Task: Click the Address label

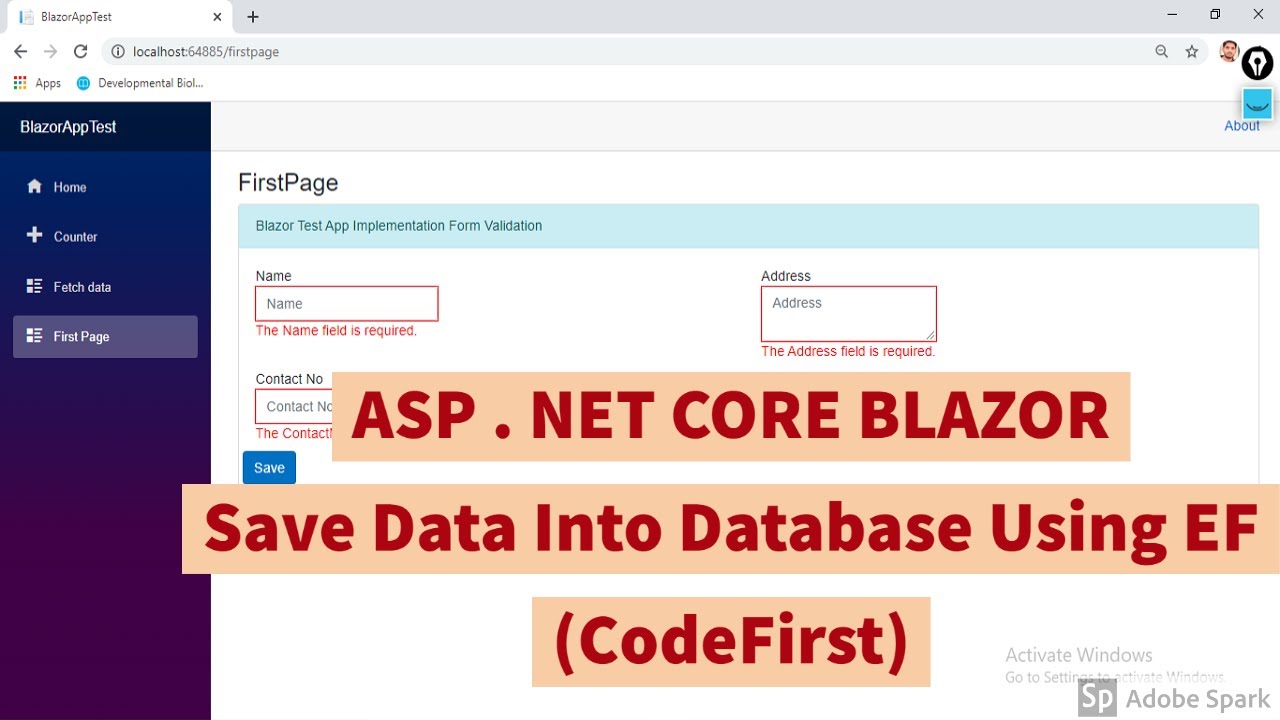Action: [786, 276]
